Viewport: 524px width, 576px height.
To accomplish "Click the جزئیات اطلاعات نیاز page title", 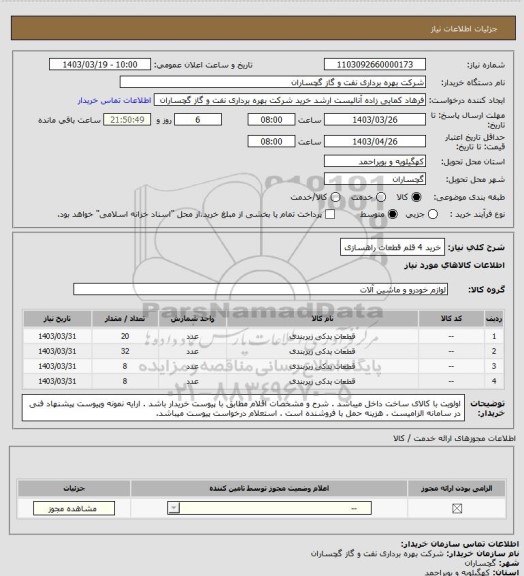I will coord(464,29).
